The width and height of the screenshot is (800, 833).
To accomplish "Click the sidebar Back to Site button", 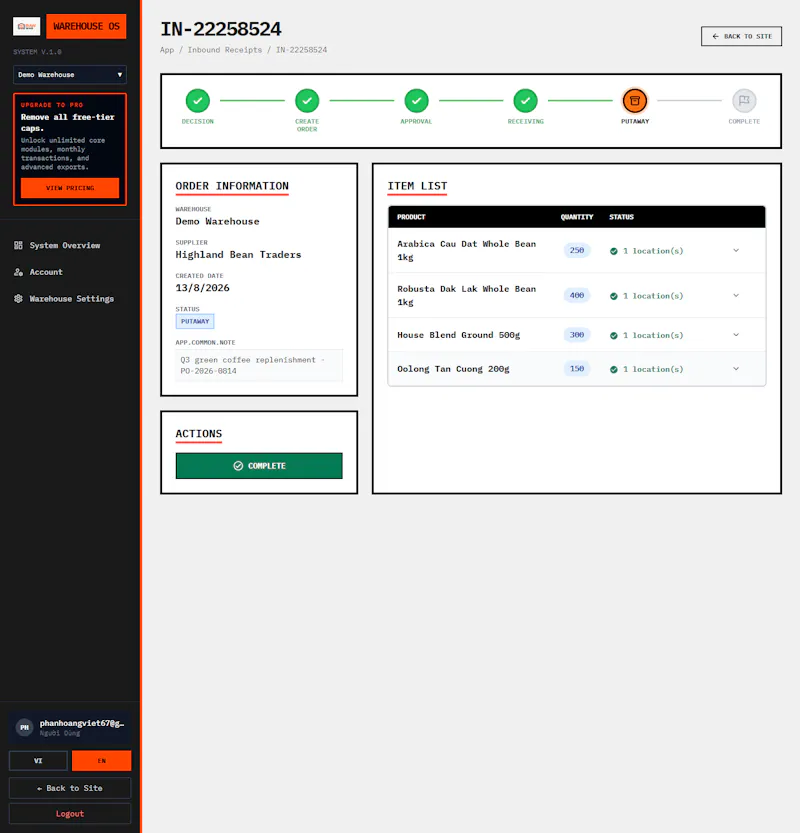I will pos(70,788).
